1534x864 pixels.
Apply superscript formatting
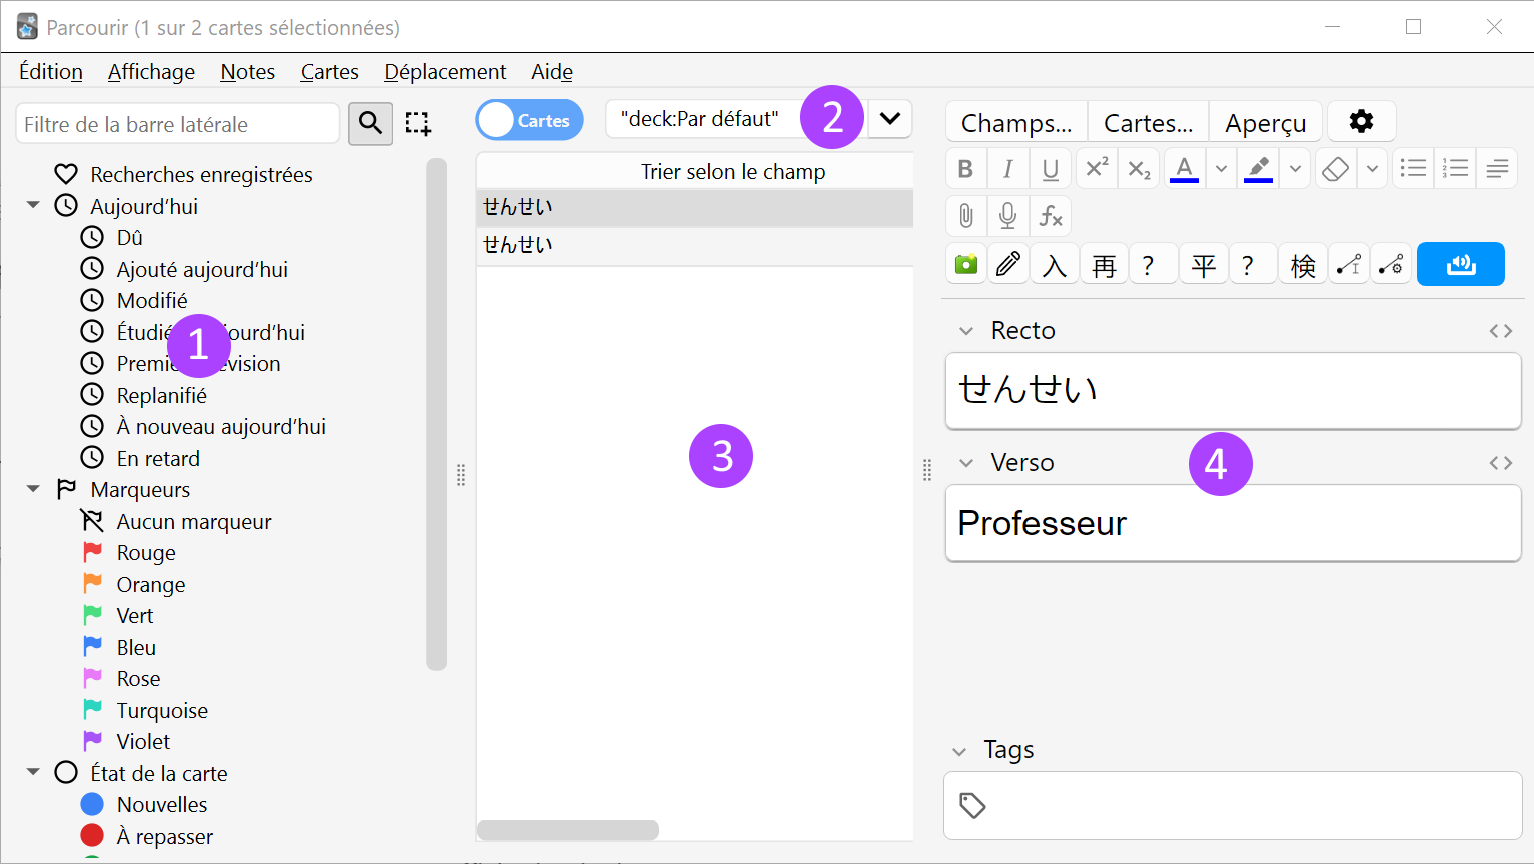(1097, 169)
